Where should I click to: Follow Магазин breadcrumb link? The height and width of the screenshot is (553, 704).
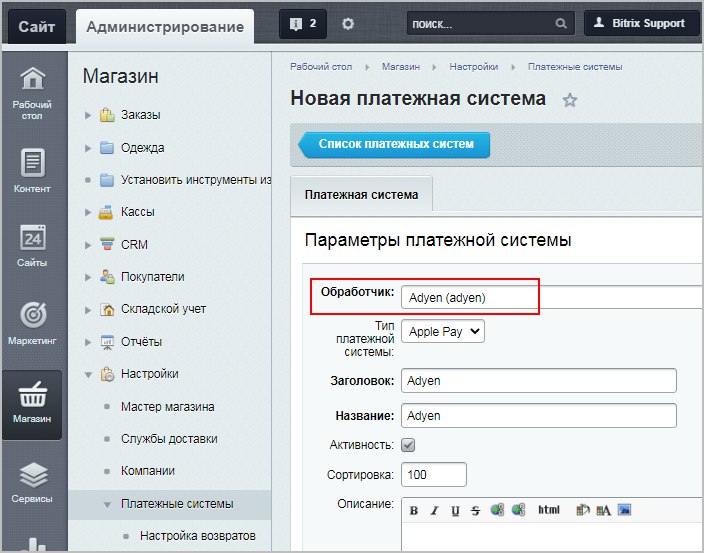pos(401,67)
